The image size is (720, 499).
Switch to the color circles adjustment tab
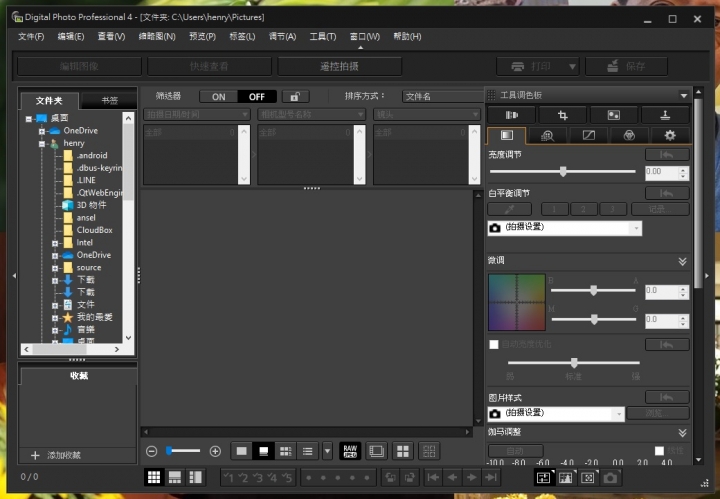[629, 135]
